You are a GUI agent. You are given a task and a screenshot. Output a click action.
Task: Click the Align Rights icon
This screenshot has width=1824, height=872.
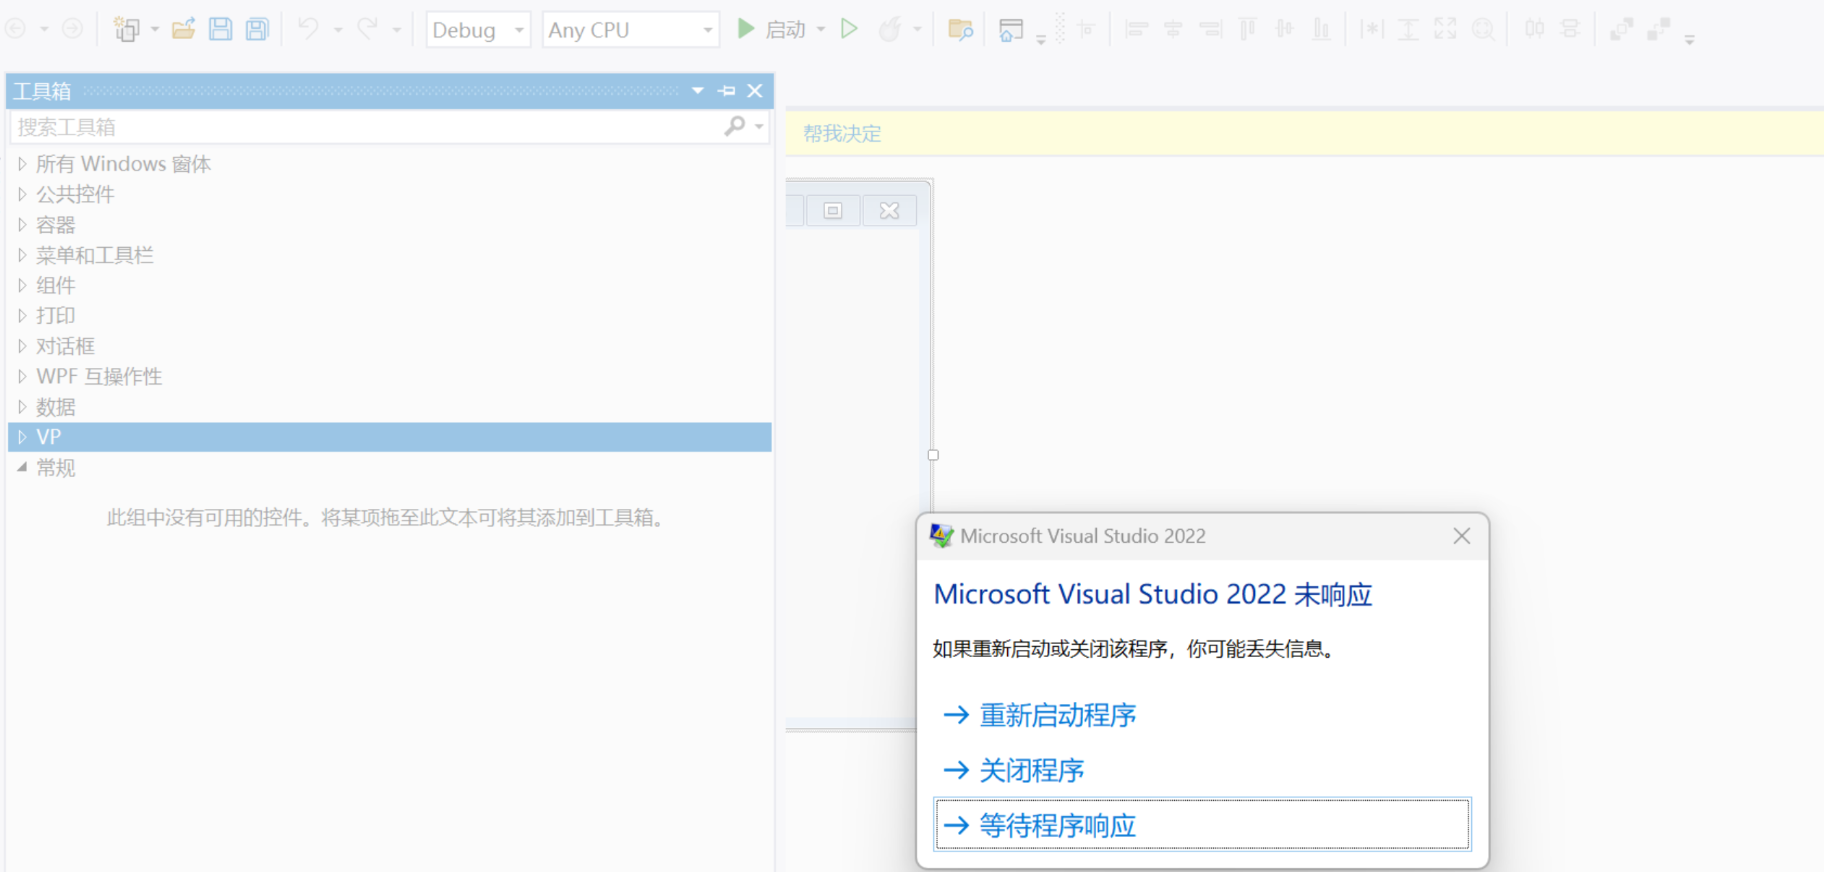point(1210,29)
